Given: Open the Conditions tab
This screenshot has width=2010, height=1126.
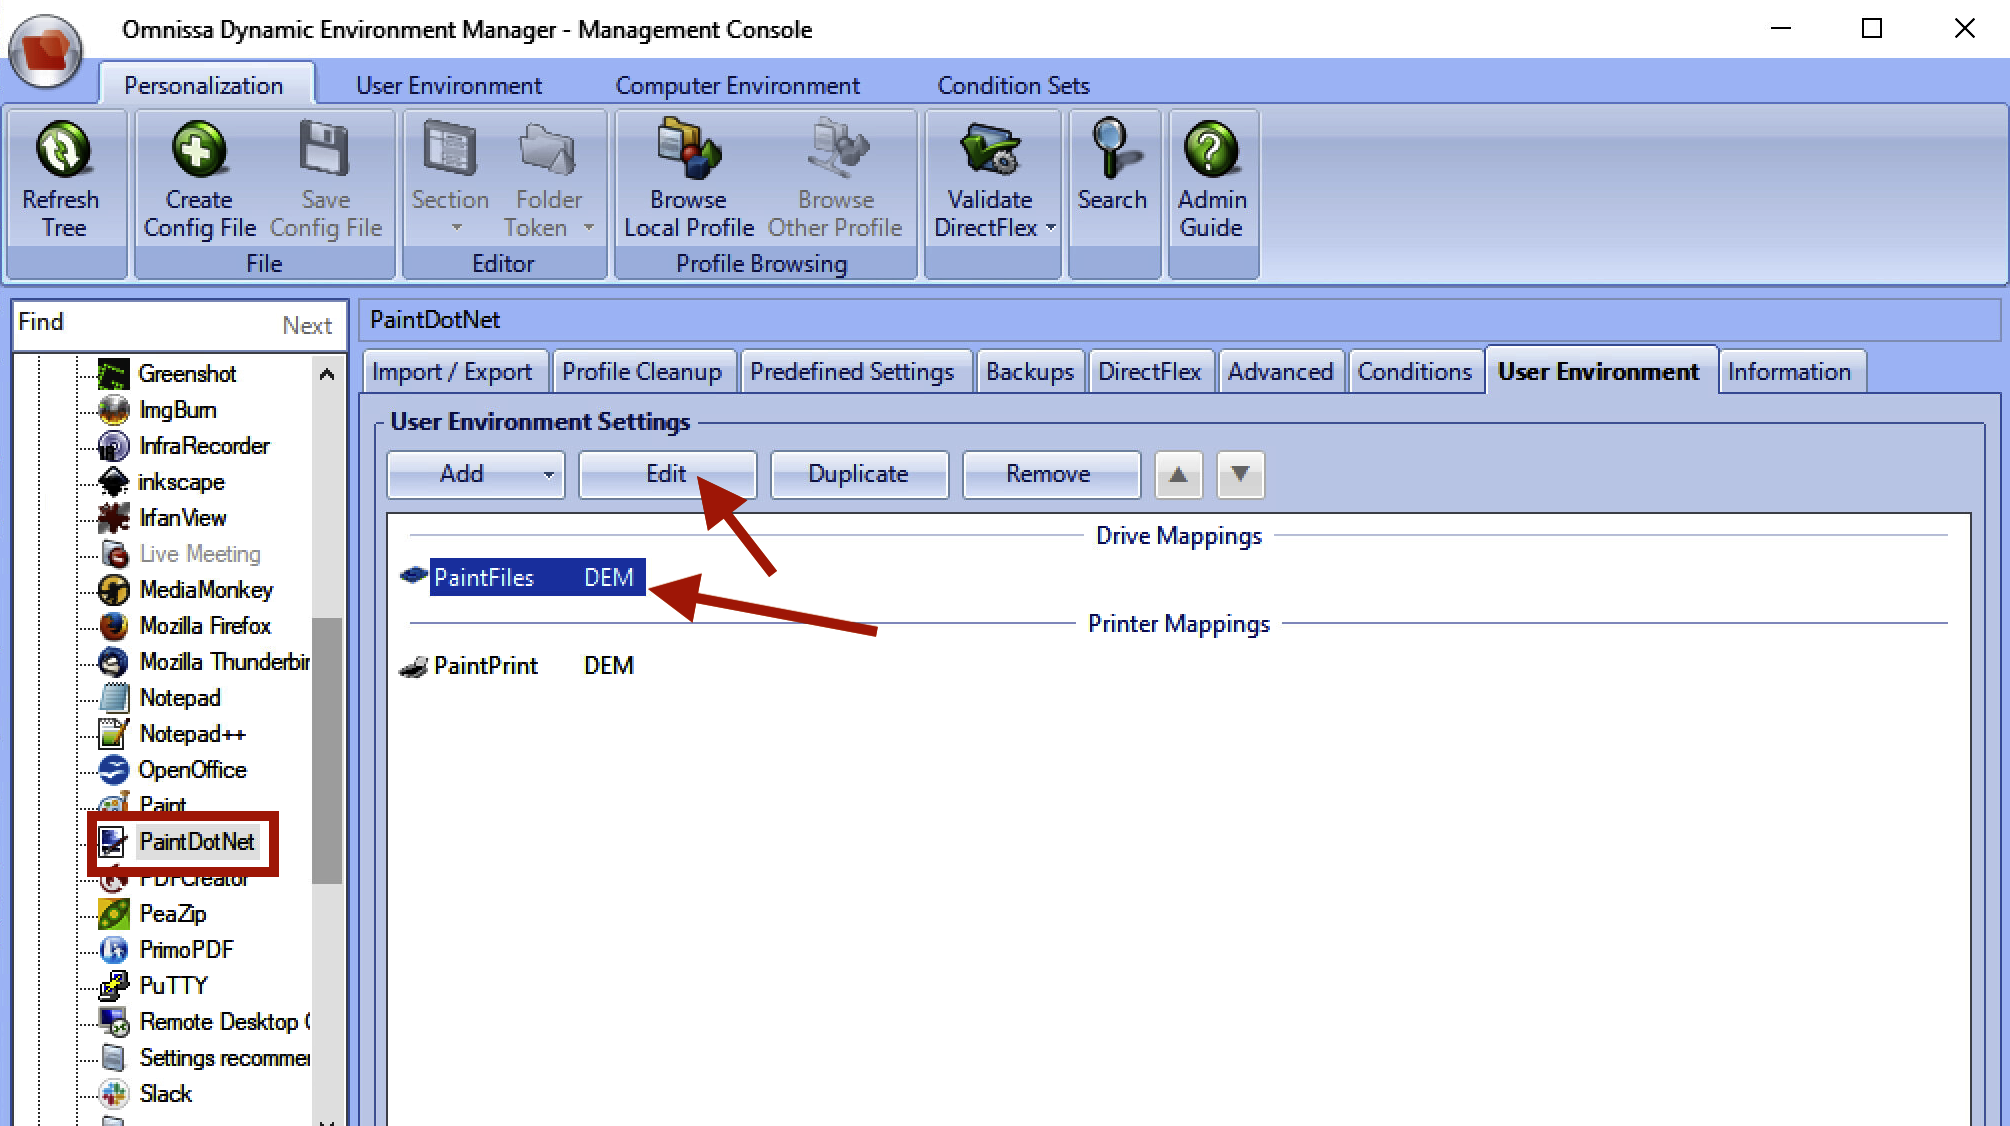Looking at the screenshot, I should coord(1414,372).
